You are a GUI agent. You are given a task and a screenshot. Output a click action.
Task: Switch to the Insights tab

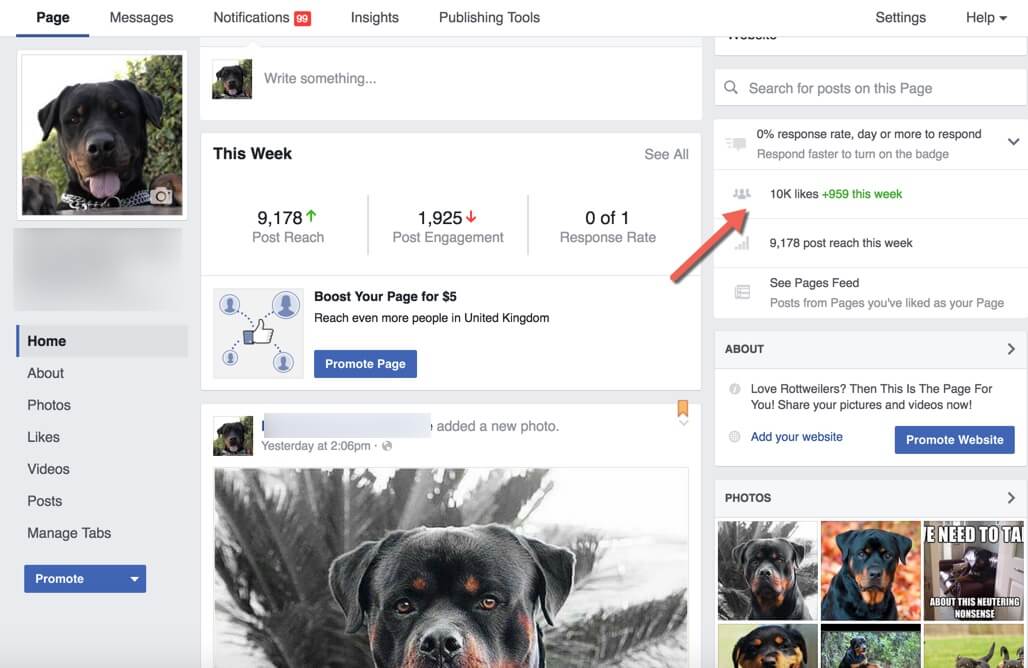click(374, 17)
